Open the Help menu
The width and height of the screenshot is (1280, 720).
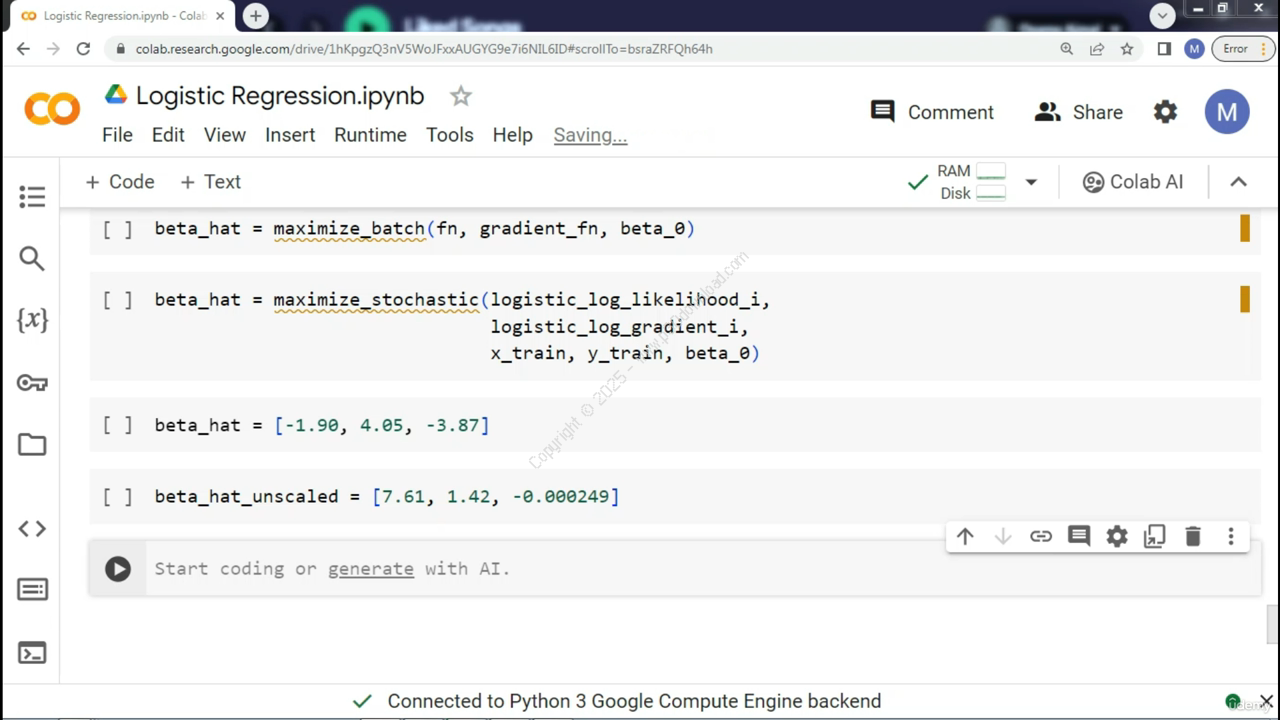(x=512, y=135)
